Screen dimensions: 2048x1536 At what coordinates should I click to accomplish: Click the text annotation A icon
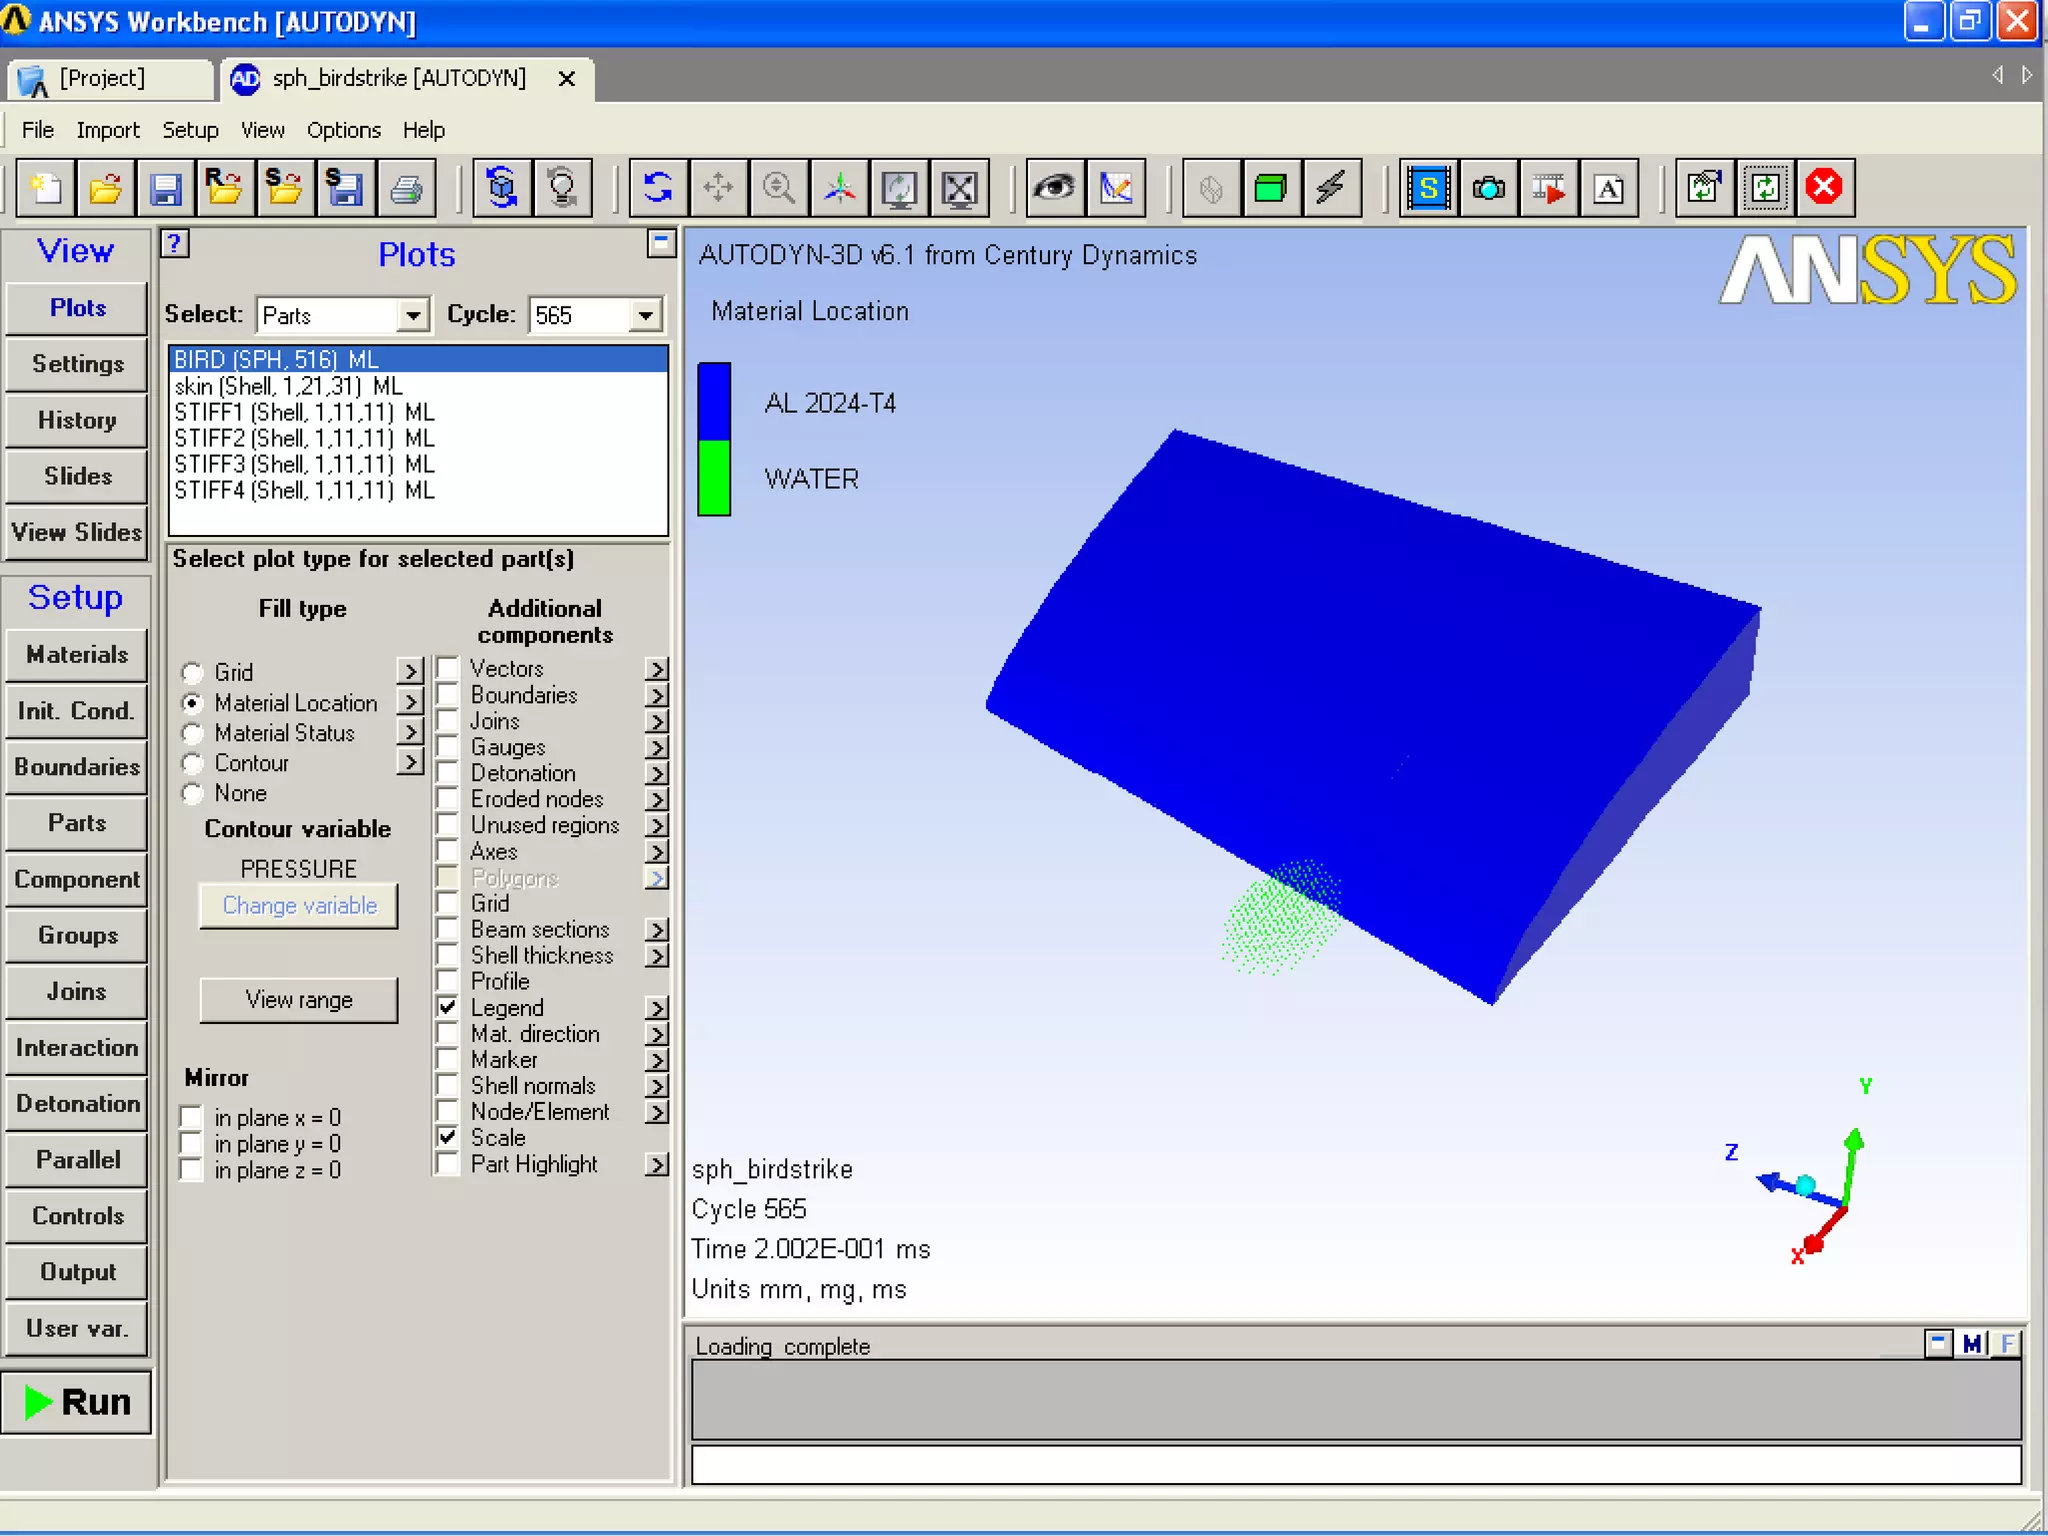(x=1608, y=188)
